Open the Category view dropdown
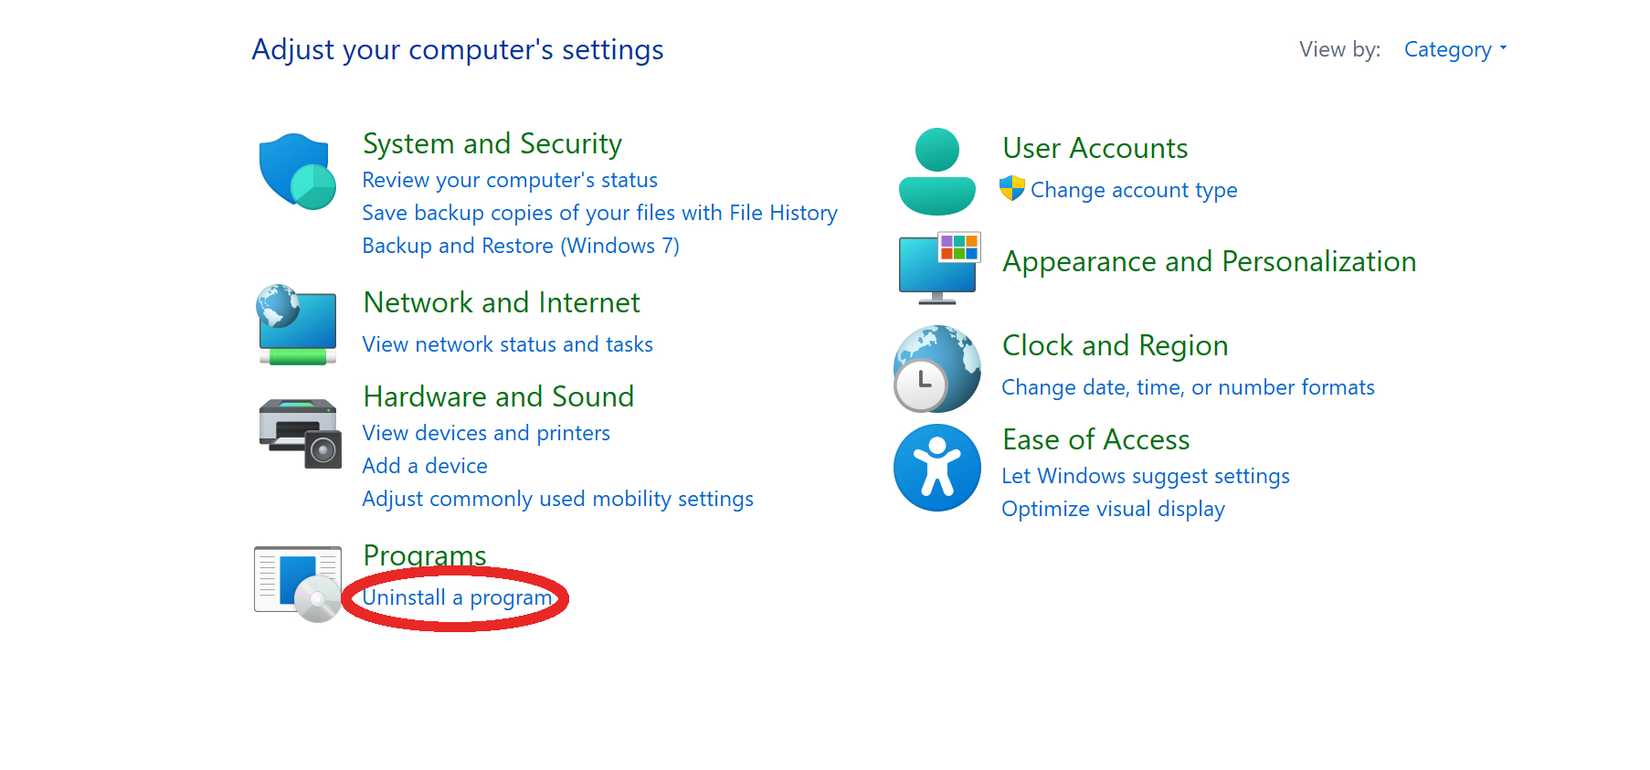 coord(1454,49)
